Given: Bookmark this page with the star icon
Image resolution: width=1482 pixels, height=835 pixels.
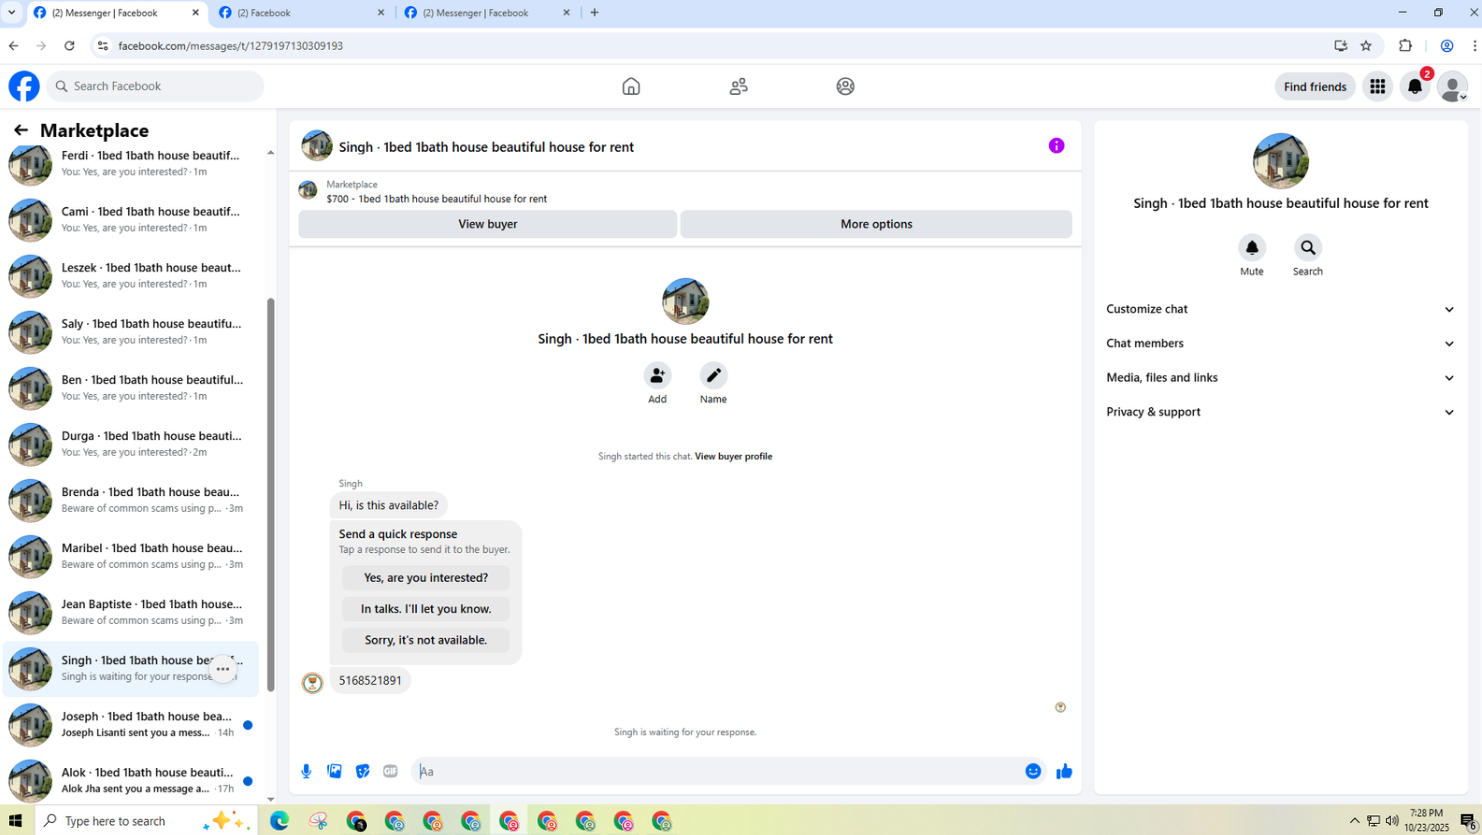Looking at the screenshot, I should pyautogui.click(x=1366, y=45).
